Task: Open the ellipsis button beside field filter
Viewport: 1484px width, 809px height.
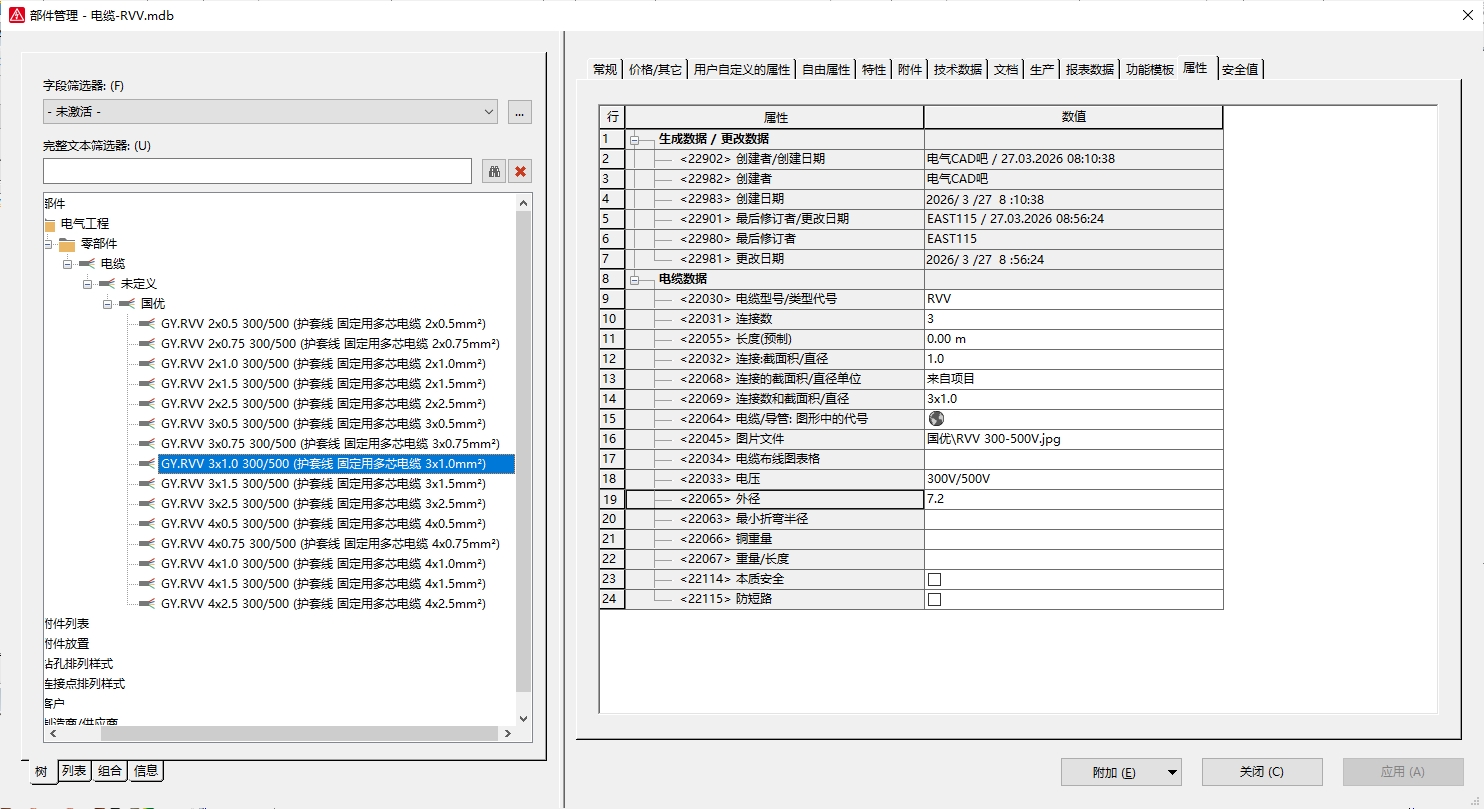Action: [x=519, y=112]
